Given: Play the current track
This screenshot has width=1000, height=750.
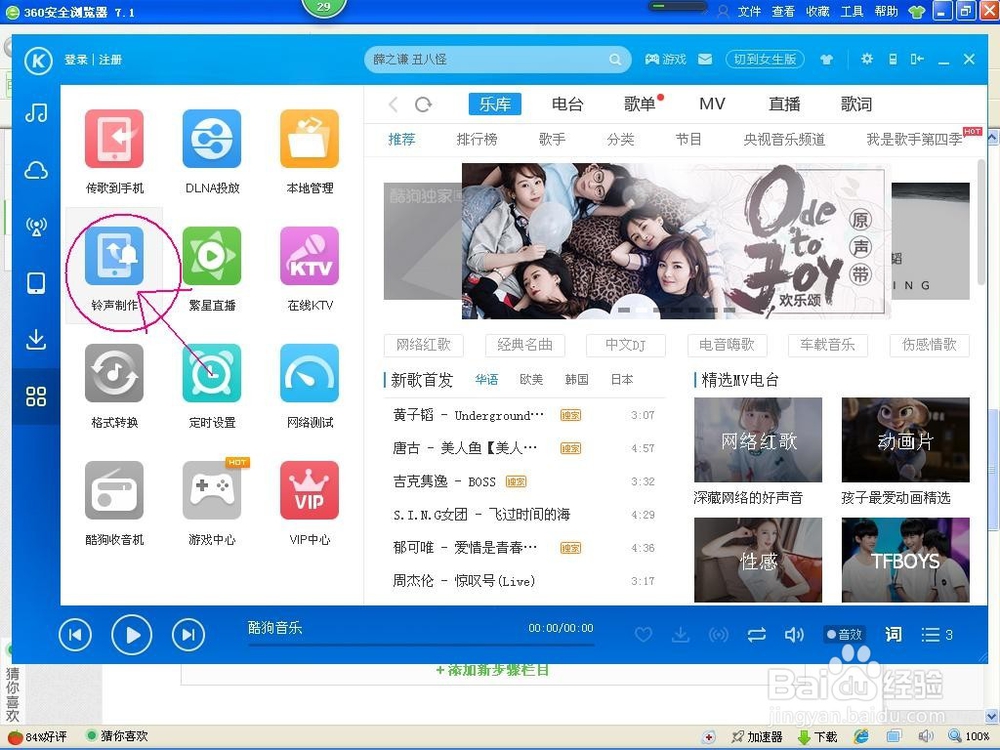Looking at the screenshot, I should [x=131, y=635].
